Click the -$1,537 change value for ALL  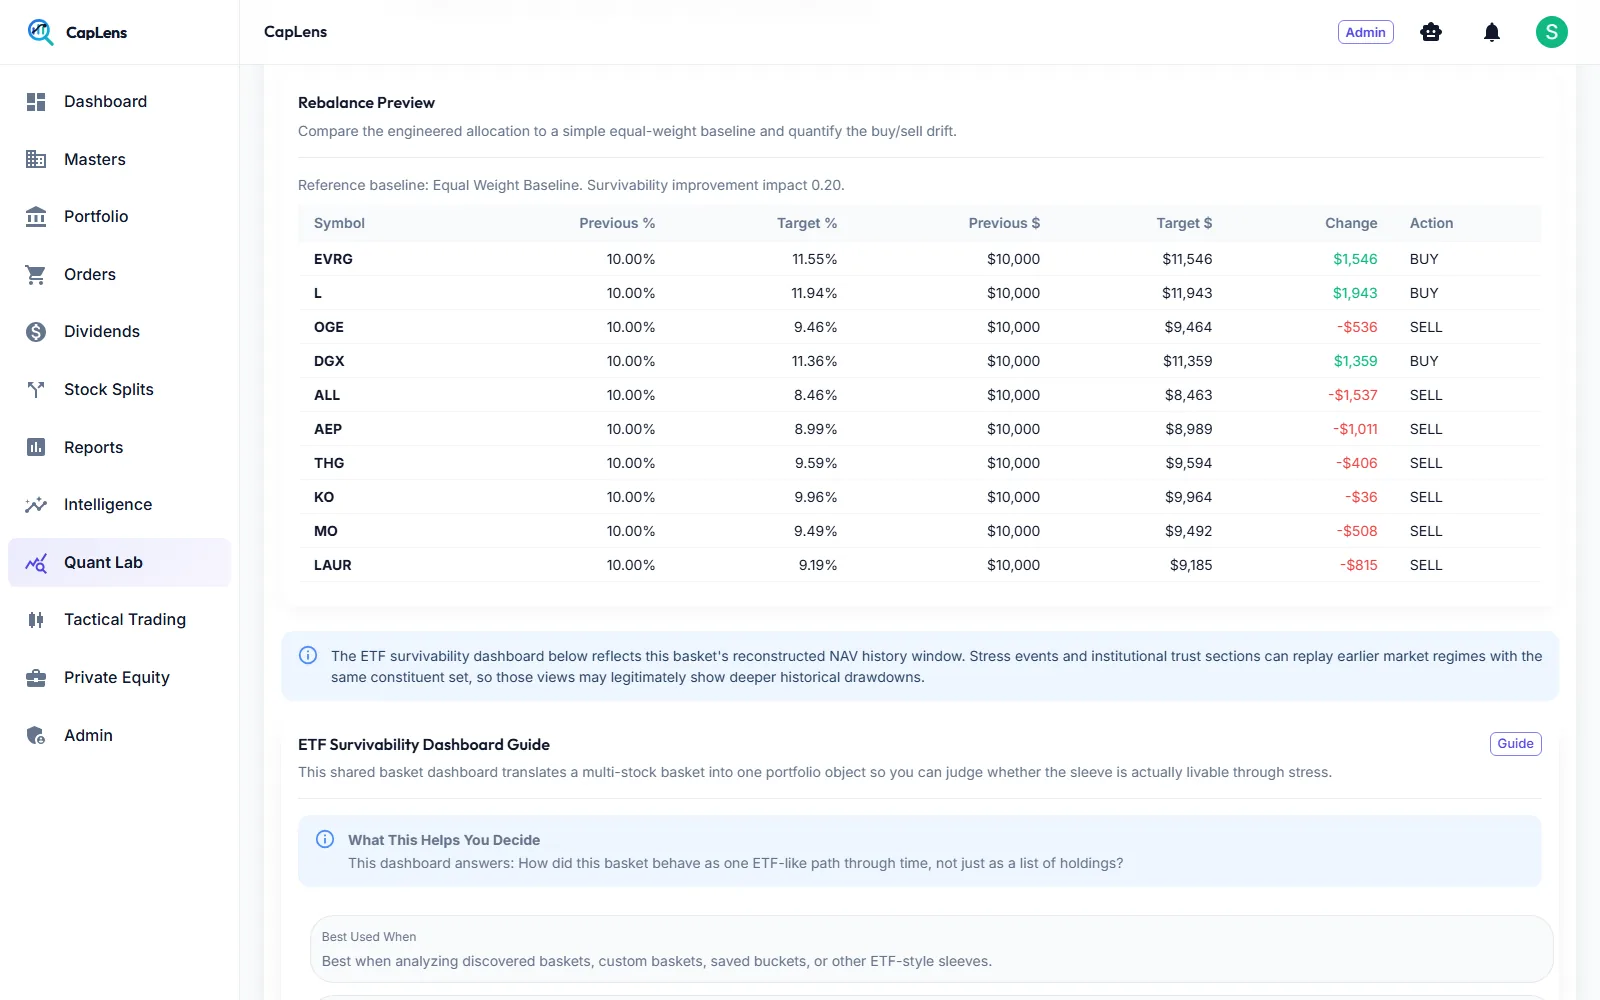[x=1353, y=395]
